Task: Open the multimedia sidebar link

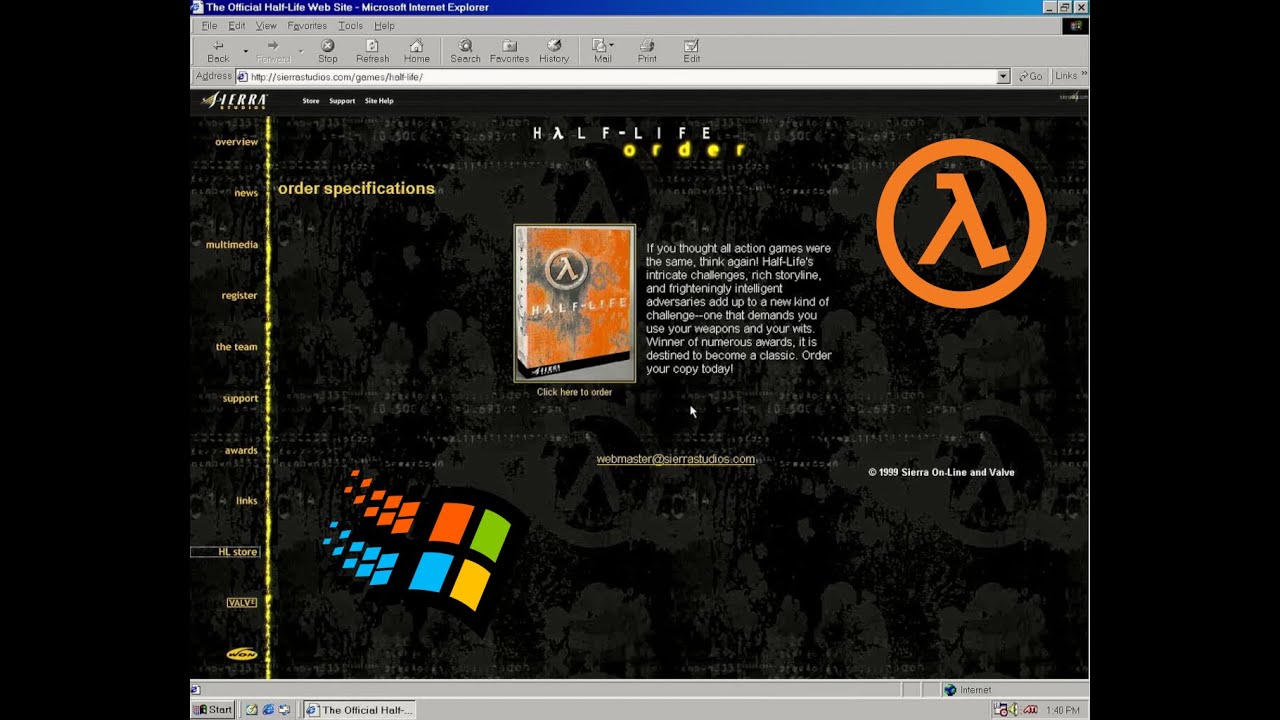Action: click(x=232, y=245)
